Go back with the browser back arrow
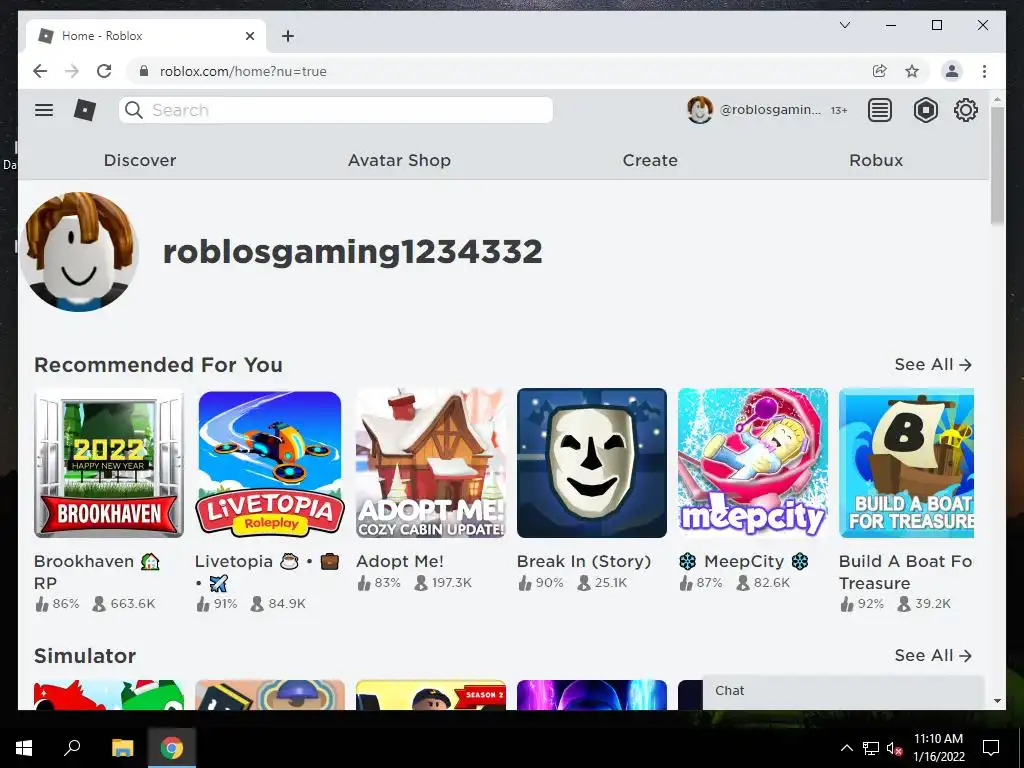 pyautogui.click(x=40, y=71)
